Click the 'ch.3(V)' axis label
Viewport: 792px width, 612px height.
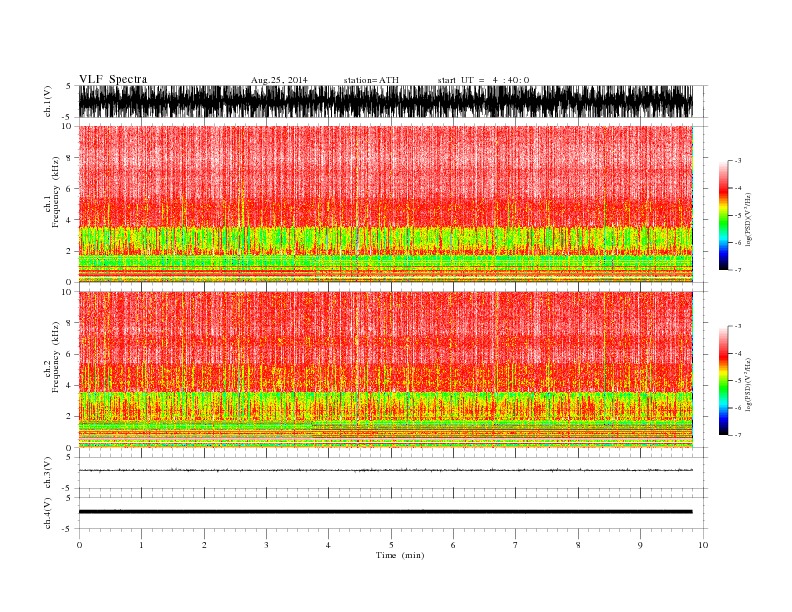pos(48,473)
